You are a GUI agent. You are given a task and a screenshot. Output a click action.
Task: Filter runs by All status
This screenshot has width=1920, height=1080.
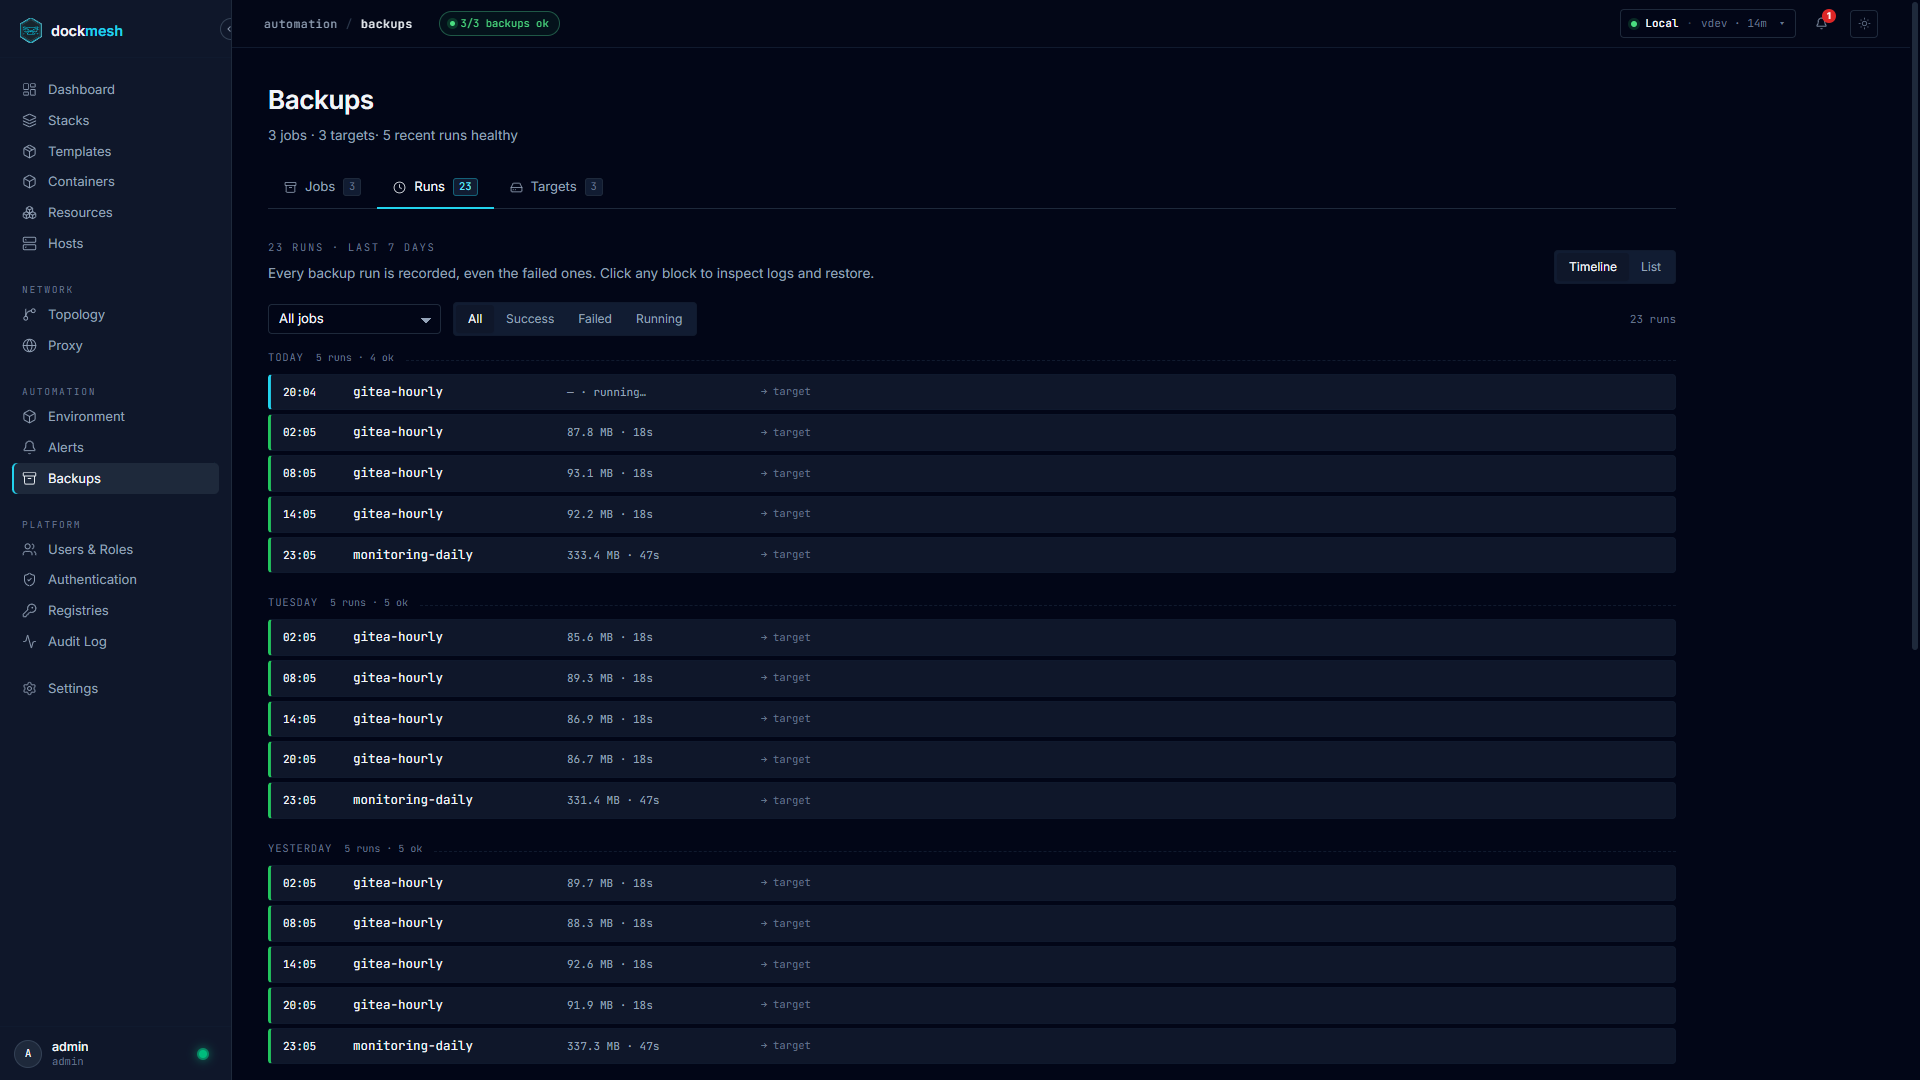475,319
